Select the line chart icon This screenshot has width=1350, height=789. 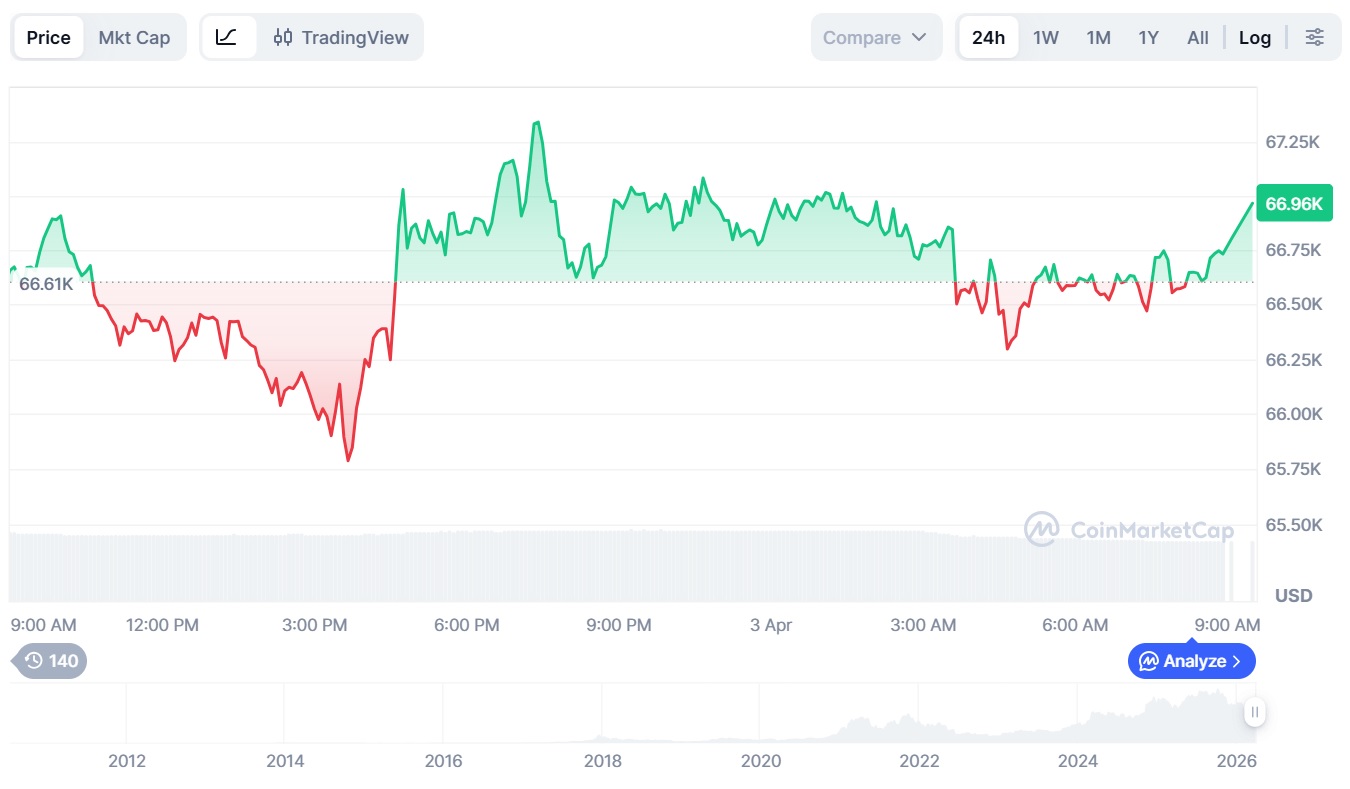click(227, 38)
